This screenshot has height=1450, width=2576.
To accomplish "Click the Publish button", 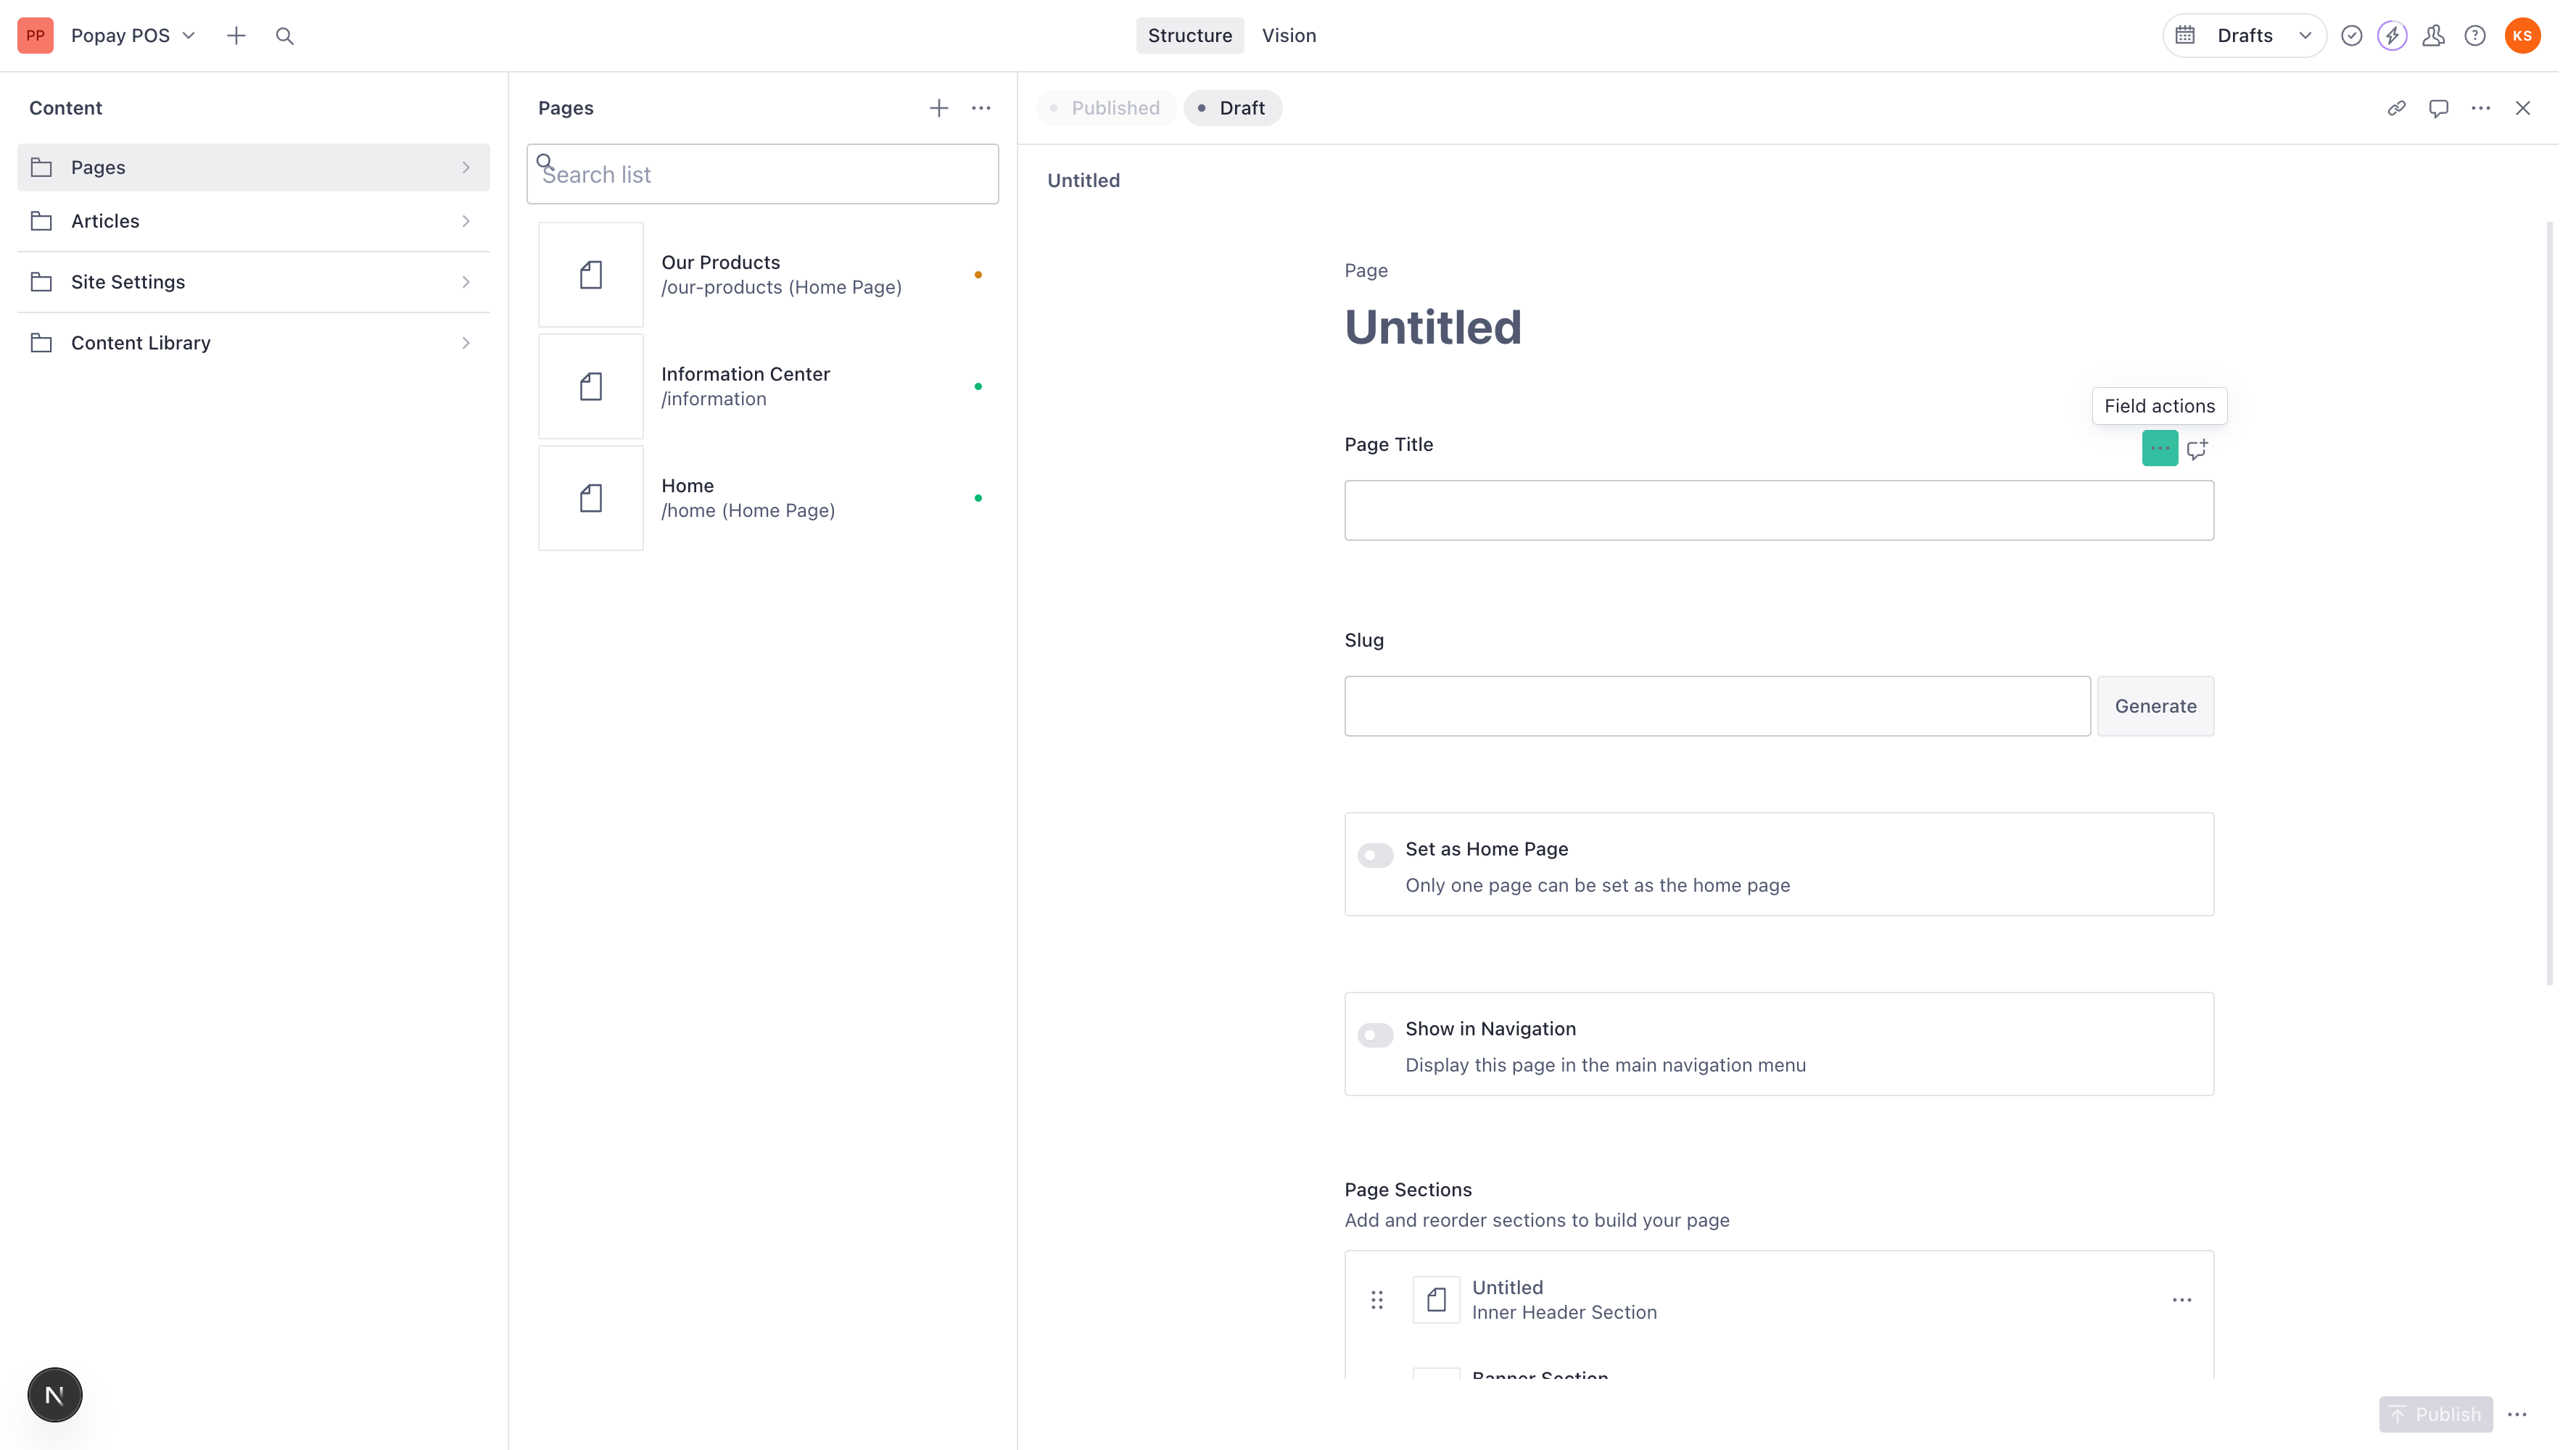I will tap(2435, 1414).
